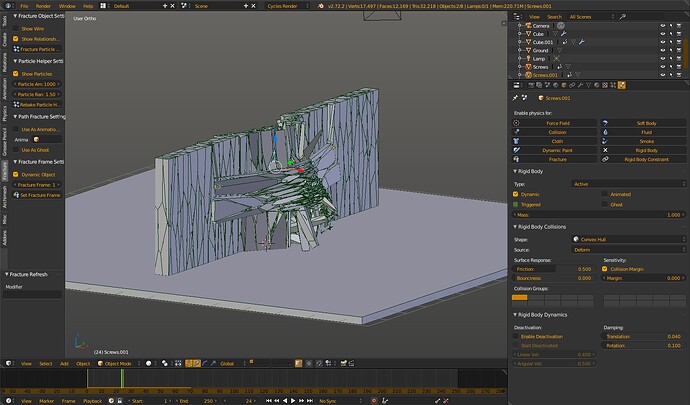Open the Marker menu in timeline
Screen dimensions: 690x405
47,401
